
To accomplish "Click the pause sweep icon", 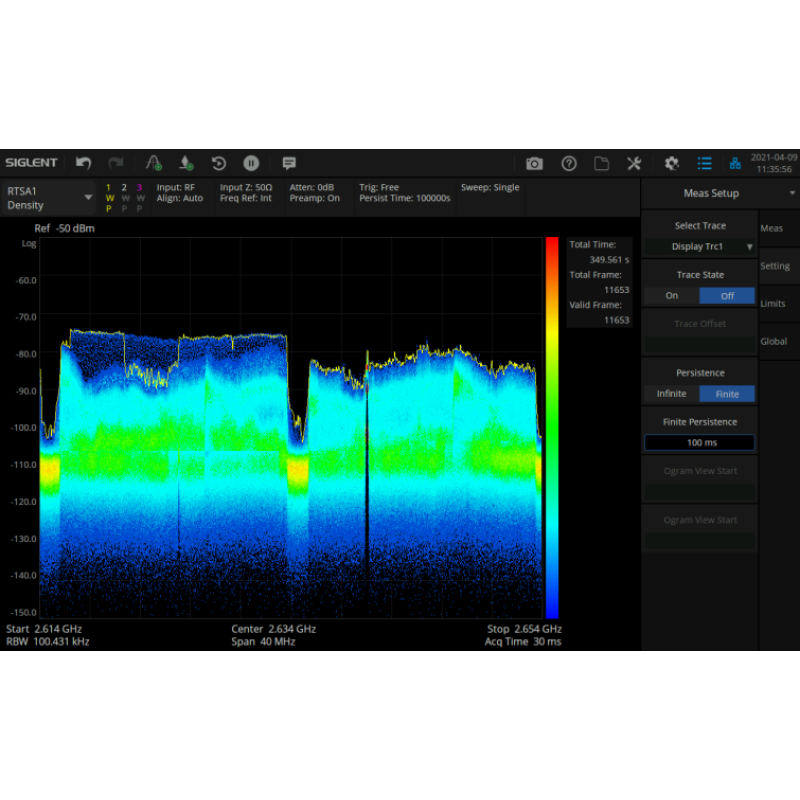I will [x=251, y=163].
